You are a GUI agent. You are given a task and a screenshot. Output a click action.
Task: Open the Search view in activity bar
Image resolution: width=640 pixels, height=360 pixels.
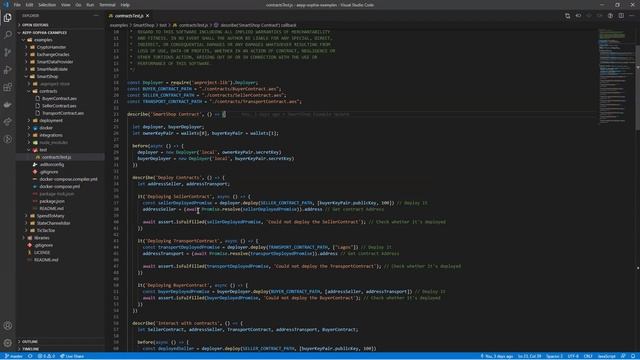tap(8, 35)
